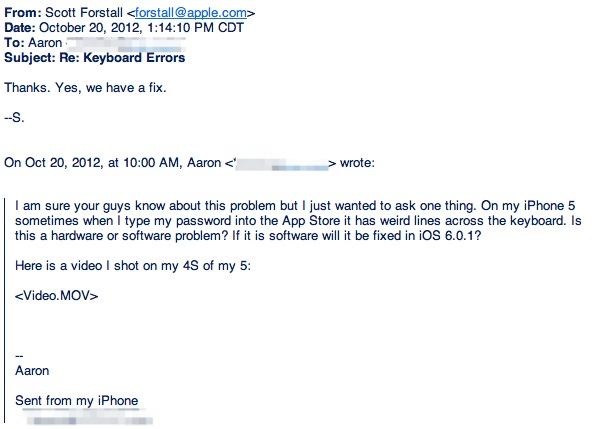Screen dimensions: 593x429
Task: Click the blurred address before 'wrote:'
Action: click(282, 165)
